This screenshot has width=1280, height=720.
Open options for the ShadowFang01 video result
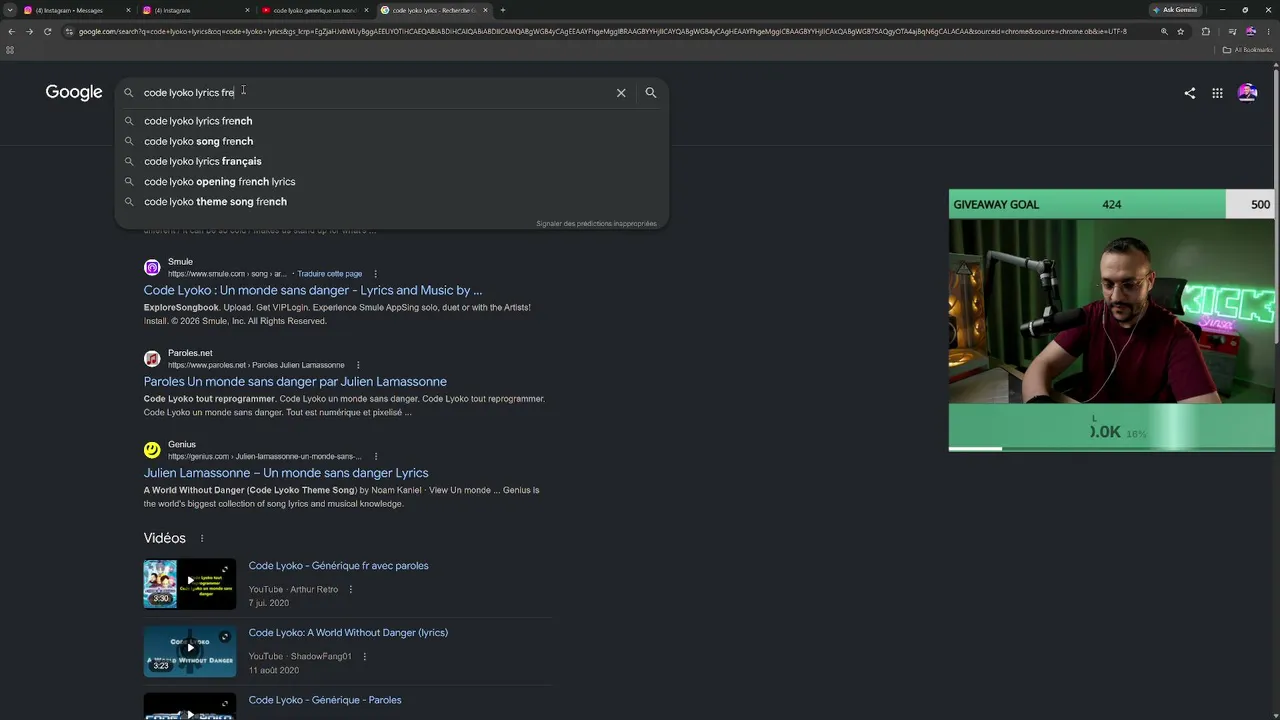point(365,657)
